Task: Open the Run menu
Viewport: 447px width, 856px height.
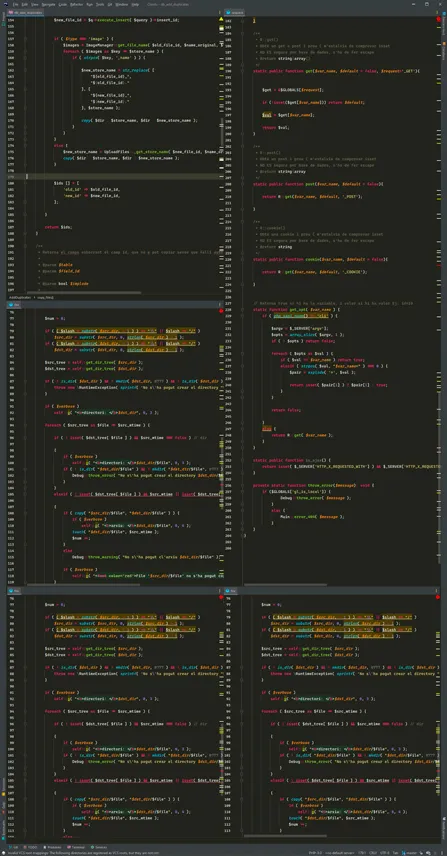Action: [x=90, y=4]
